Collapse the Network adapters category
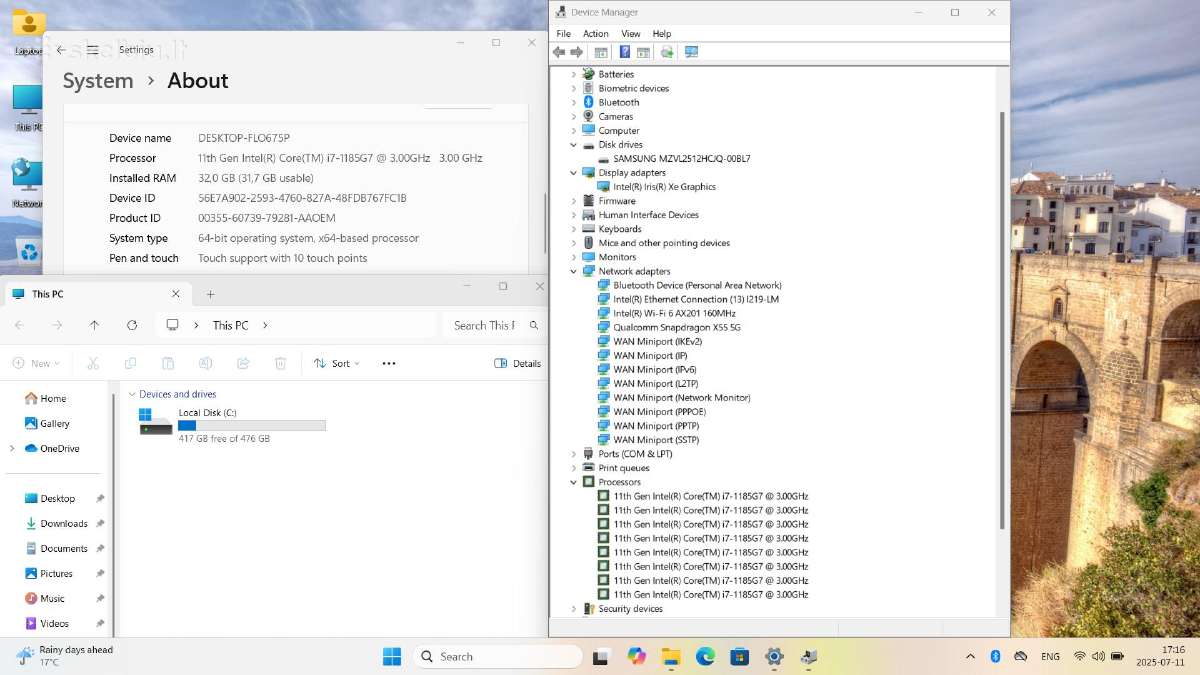1200x675 pixels. click(574, 271)
